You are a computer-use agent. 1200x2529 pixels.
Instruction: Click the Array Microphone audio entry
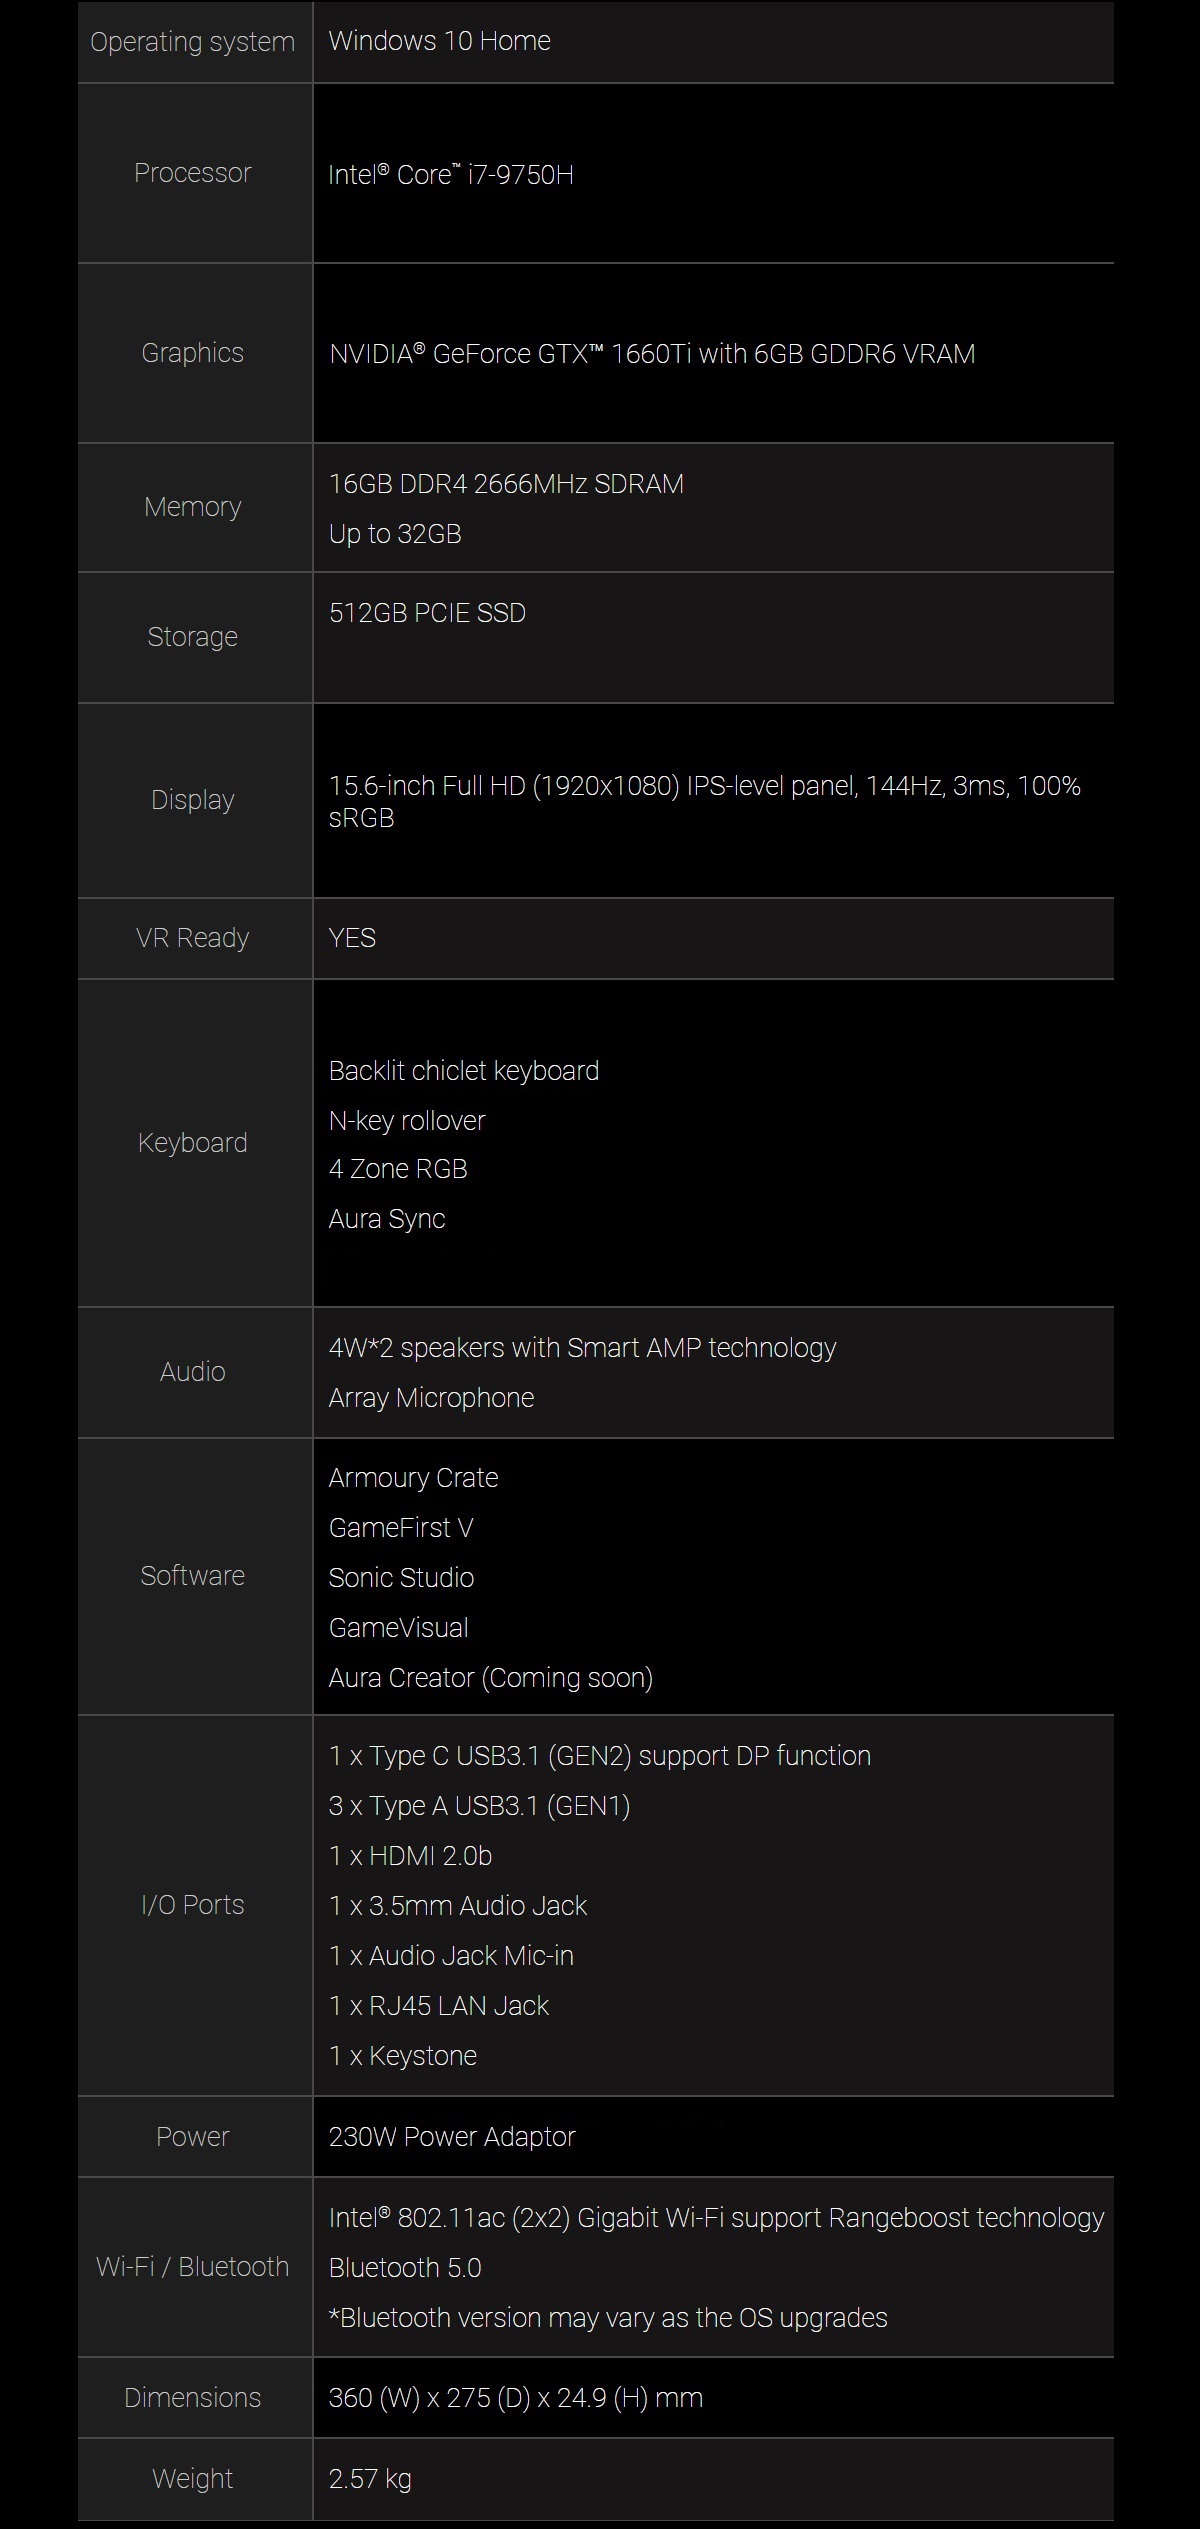[431, 1398]
